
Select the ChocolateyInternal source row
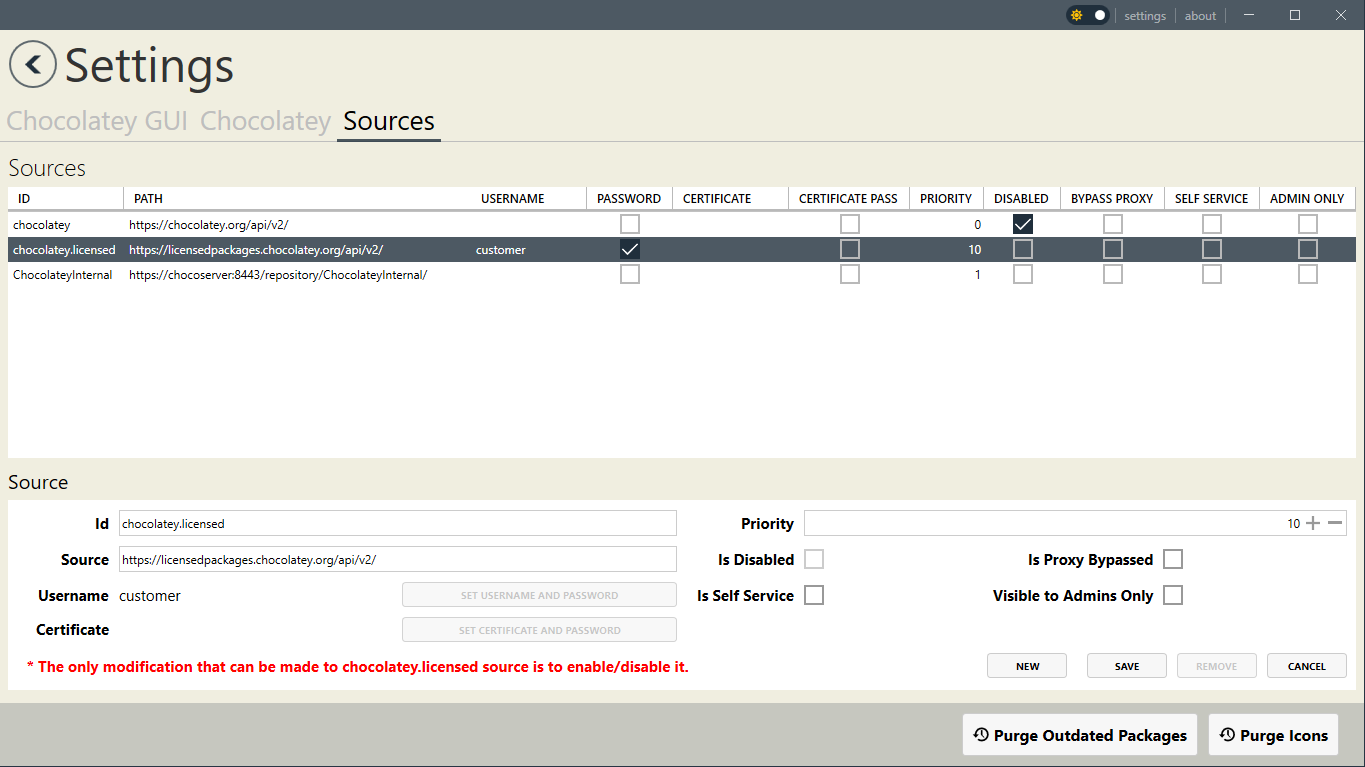click(x=682, y=274)
